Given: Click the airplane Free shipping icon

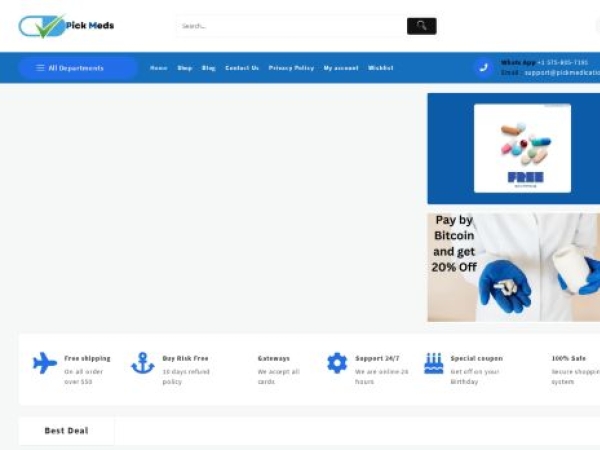Looking at the screenshot, I should pos(45,363).
